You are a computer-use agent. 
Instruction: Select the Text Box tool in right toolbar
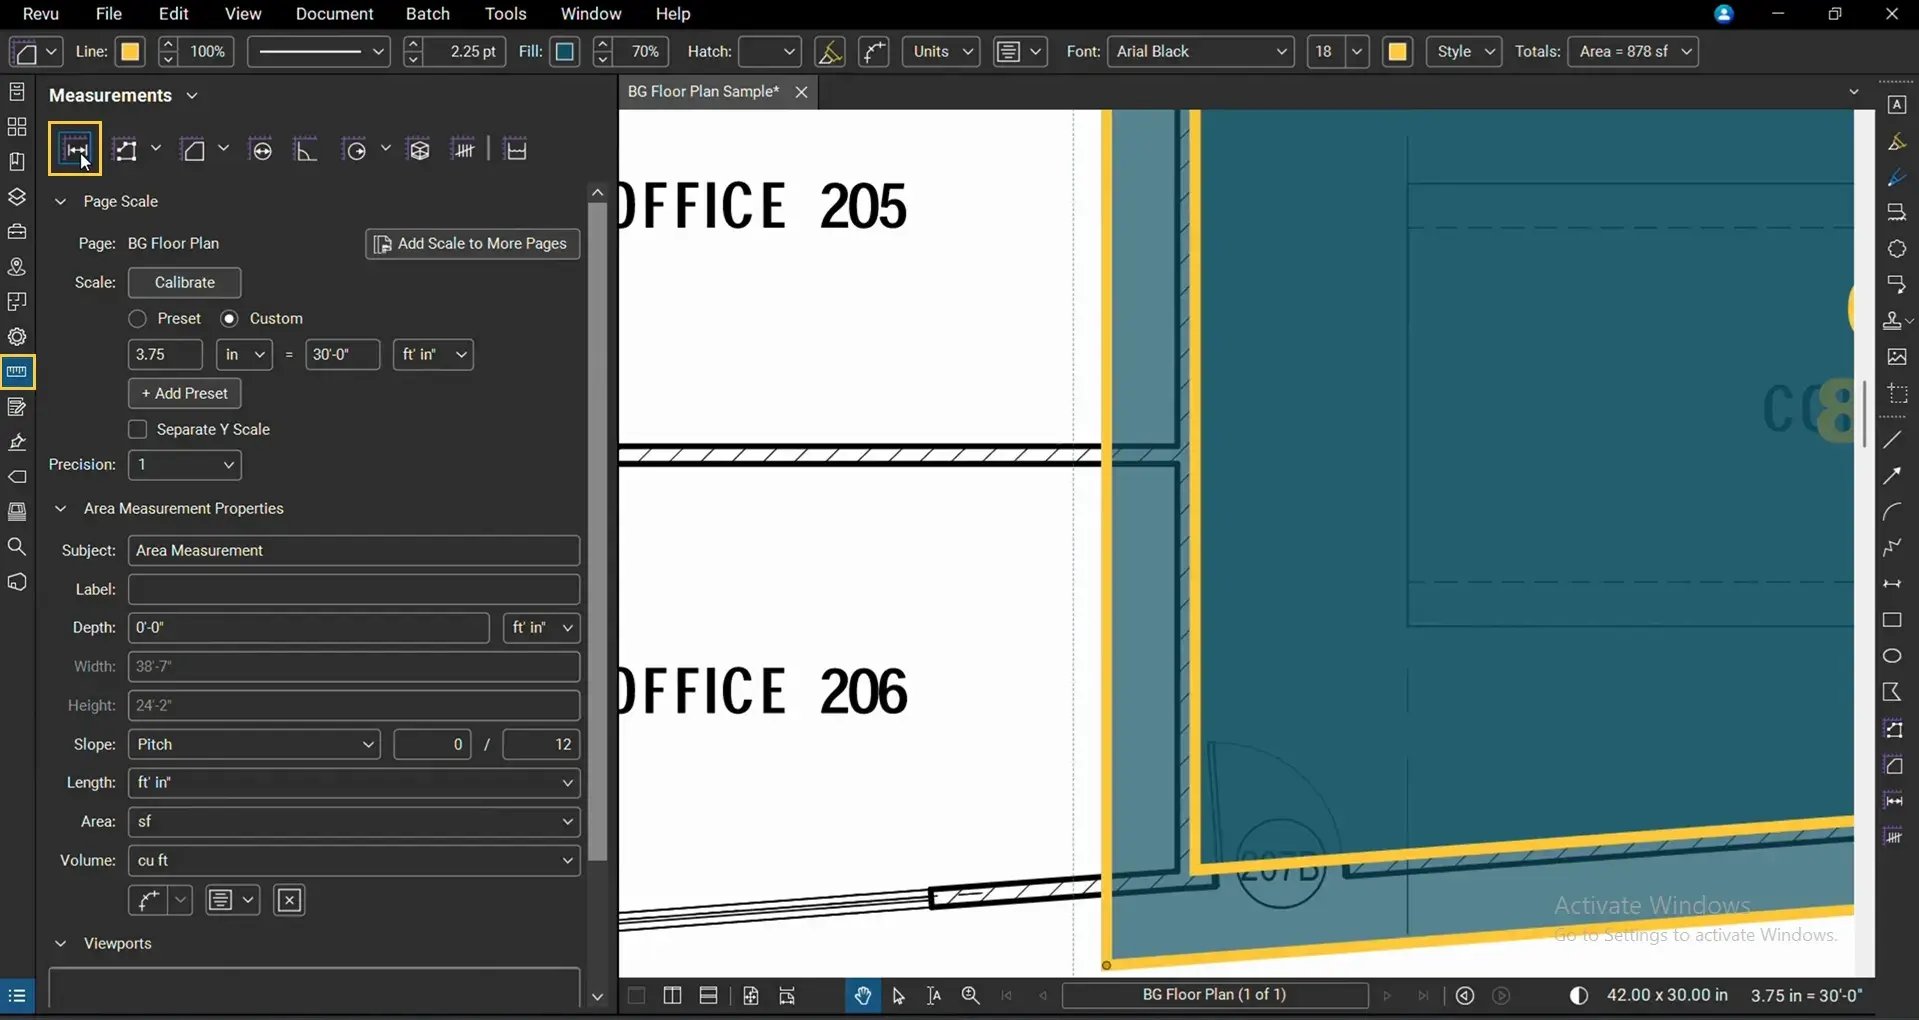[1897, 105]
